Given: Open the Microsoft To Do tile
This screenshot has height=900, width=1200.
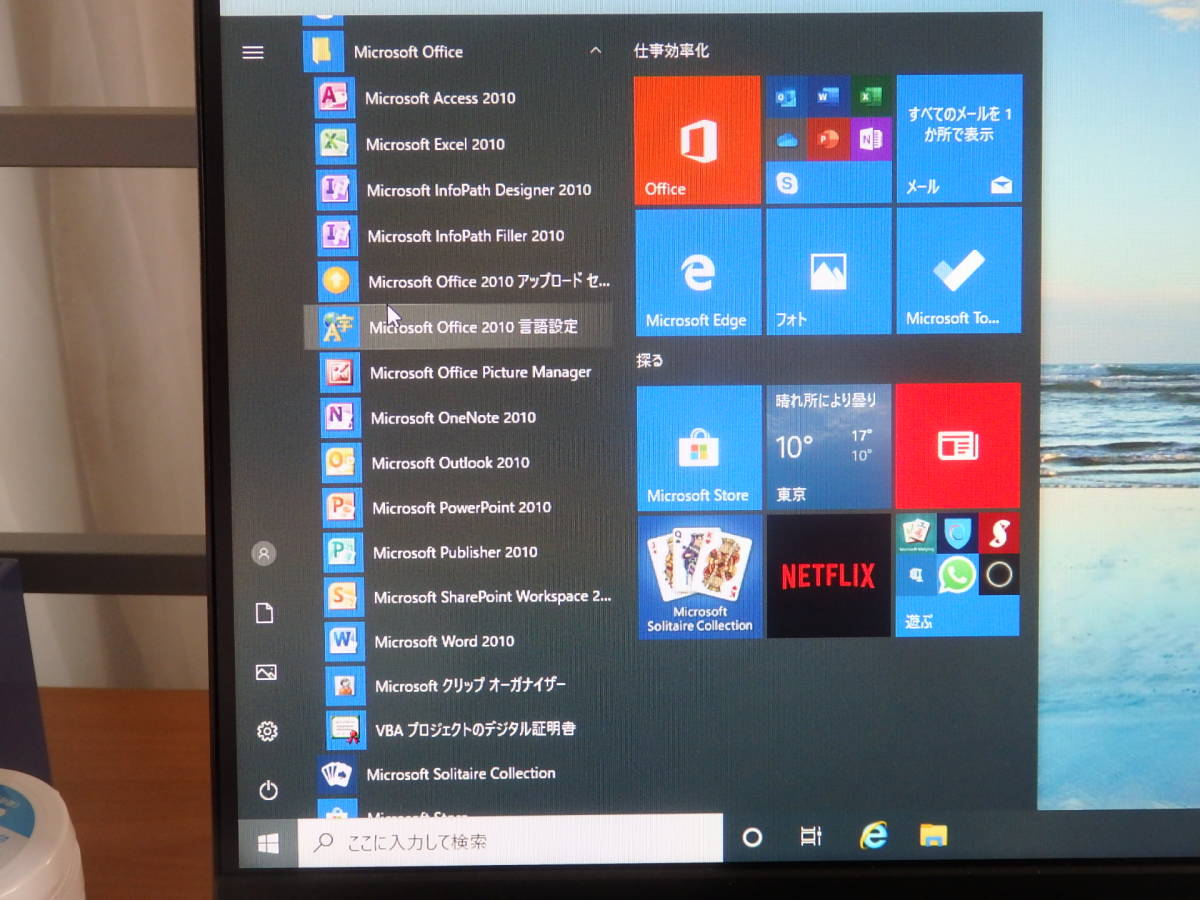Looking at the screenshot, I should [x=959, y=270].
